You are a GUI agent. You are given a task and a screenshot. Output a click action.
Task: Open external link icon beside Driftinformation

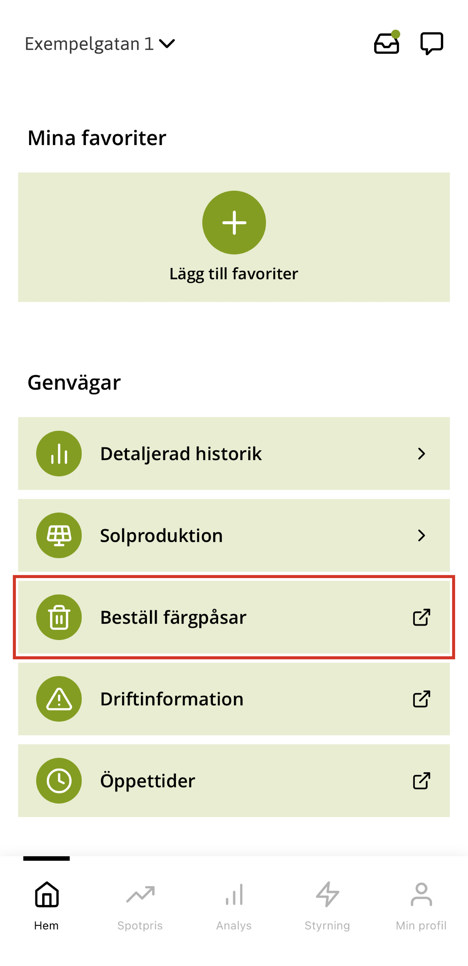tap(421, 699)
